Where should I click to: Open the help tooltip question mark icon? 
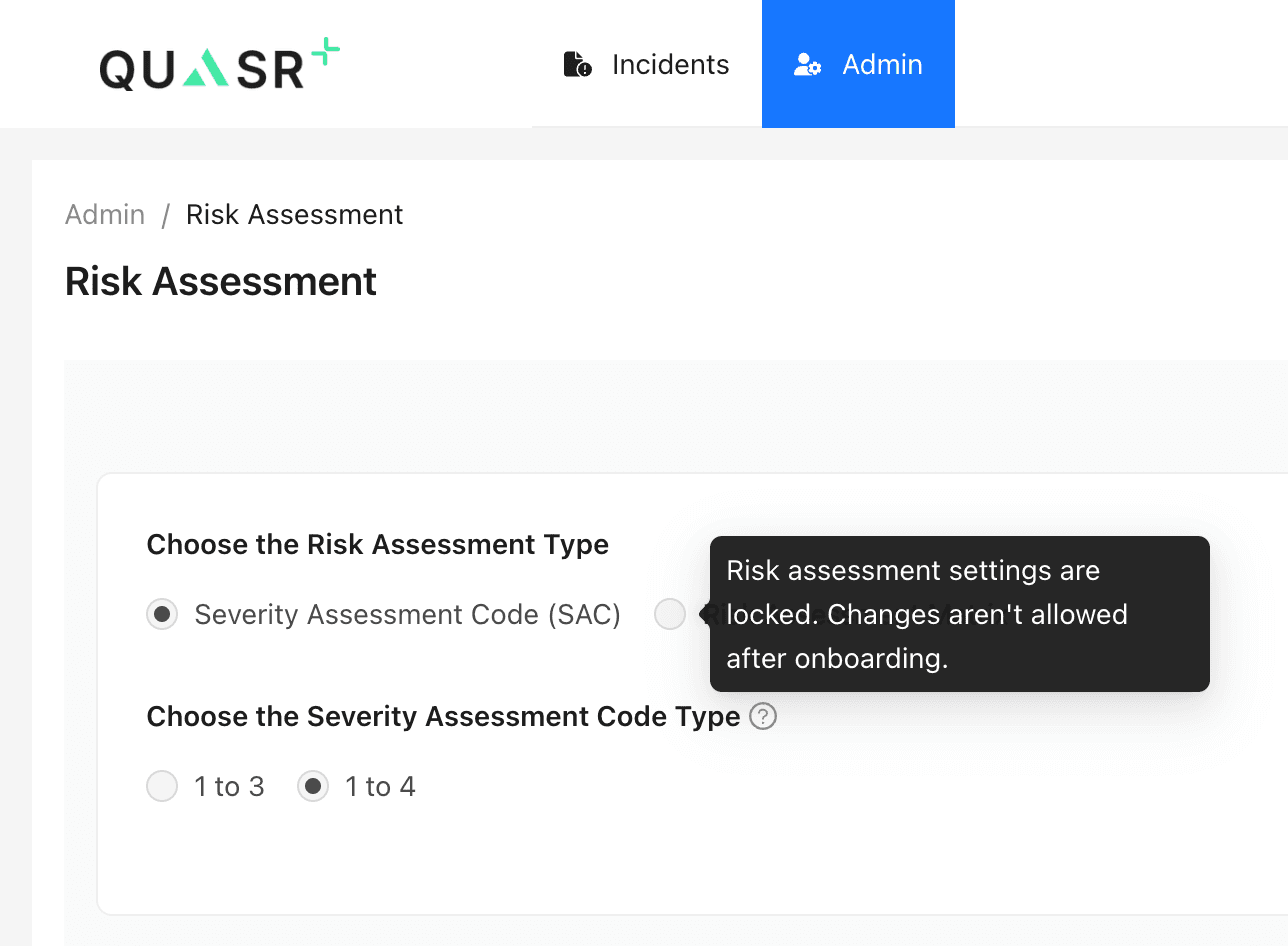pos(762,716)
